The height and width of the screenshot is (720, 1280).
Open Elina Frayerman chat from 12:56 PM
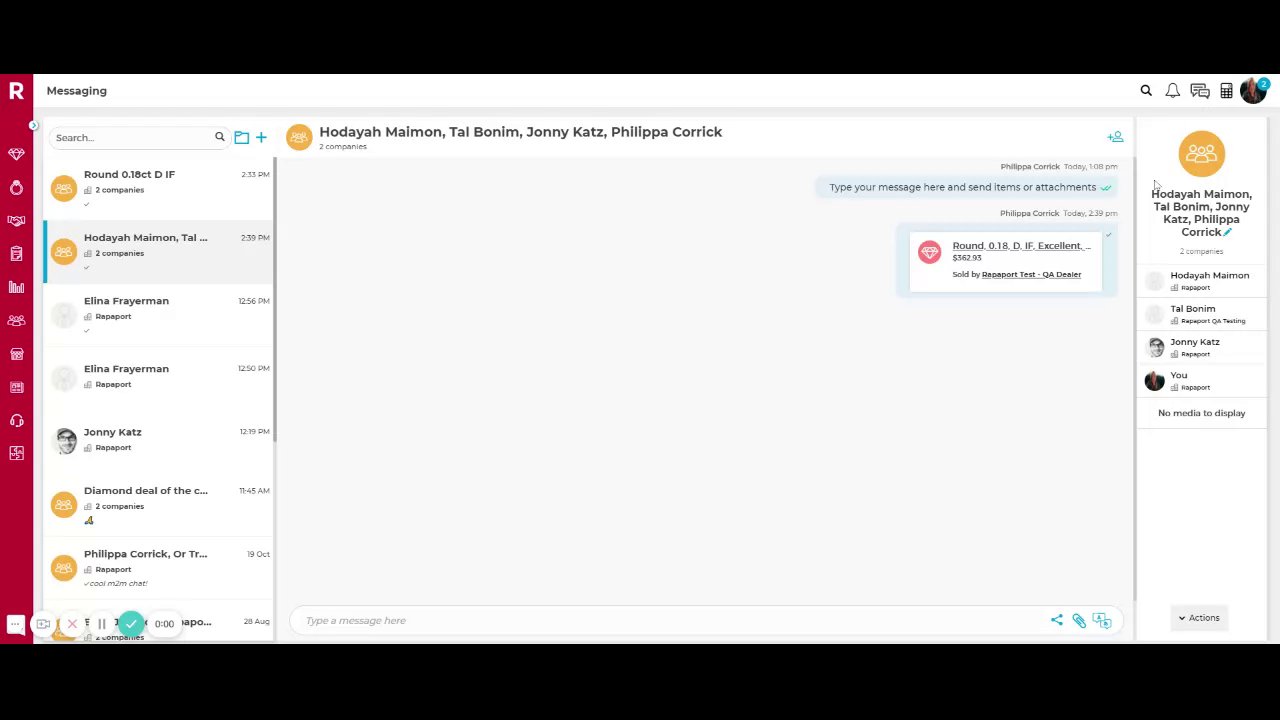pos(158,315)
